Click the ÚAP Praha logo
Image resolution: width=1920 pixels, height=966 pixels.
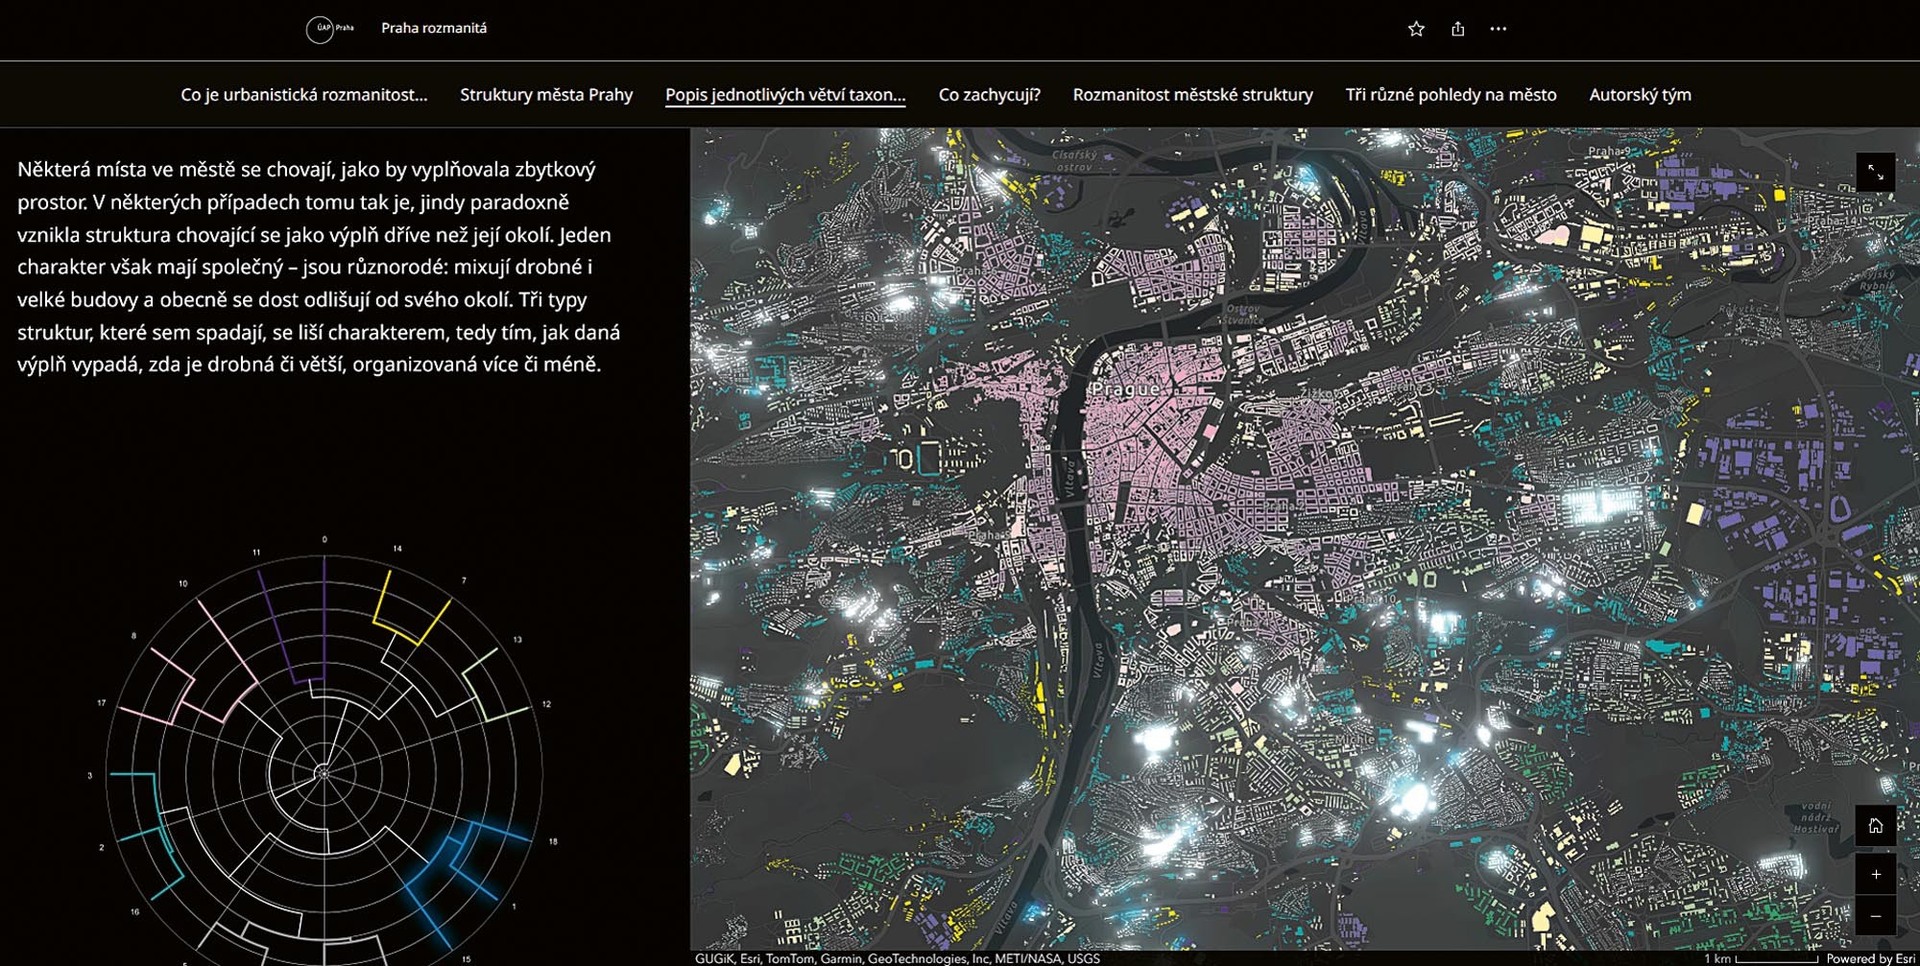pos(329,28)
